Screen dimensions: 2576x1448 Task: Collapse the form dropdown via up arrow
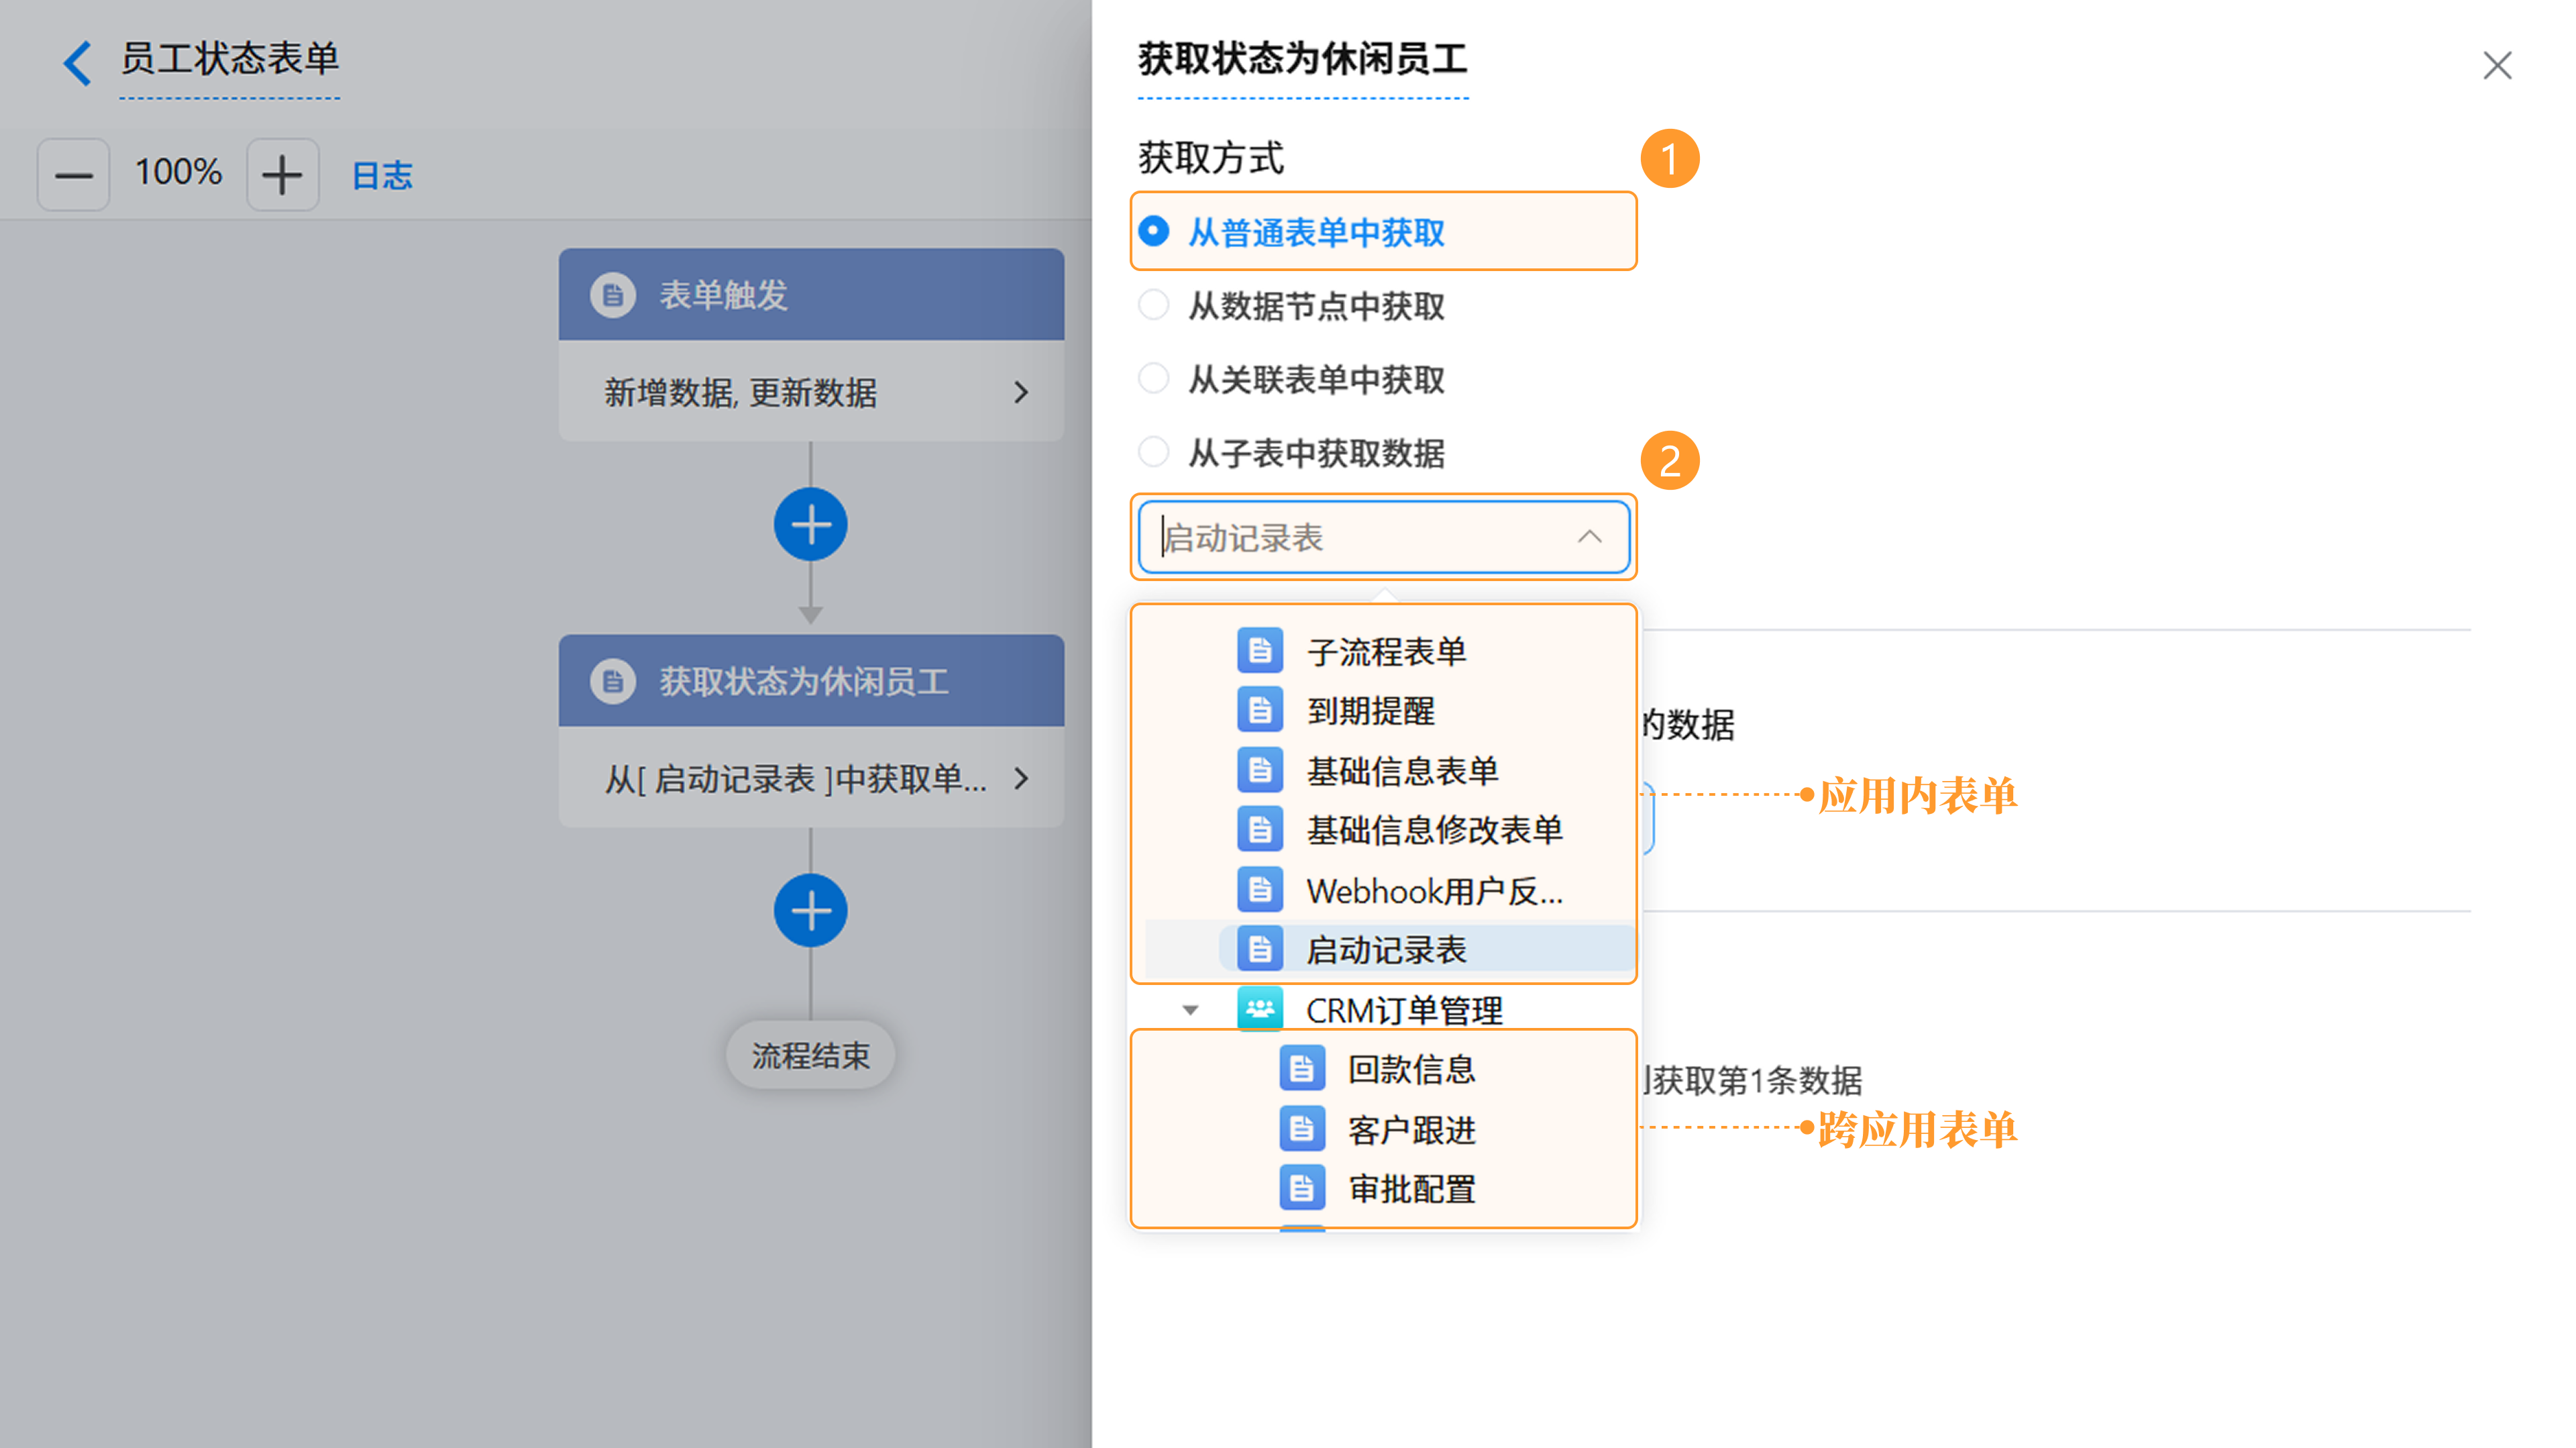[x=1589, y=537]
